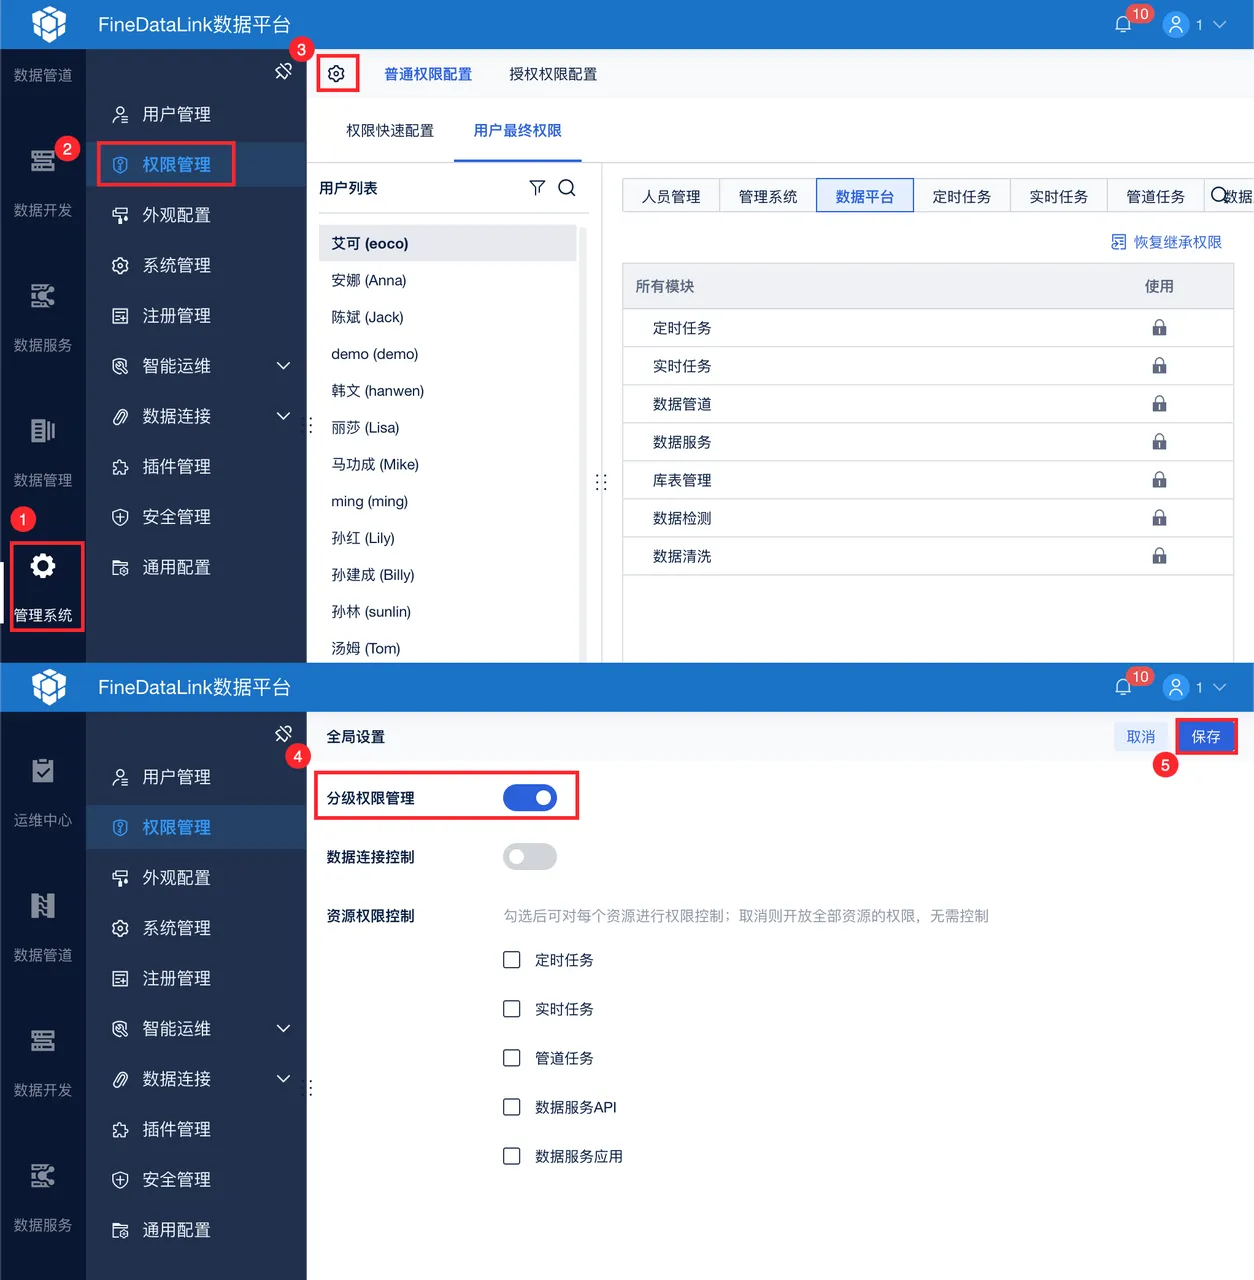
Task: Expand 智能运维 in top screenshot menu
Action: (283, 366)
